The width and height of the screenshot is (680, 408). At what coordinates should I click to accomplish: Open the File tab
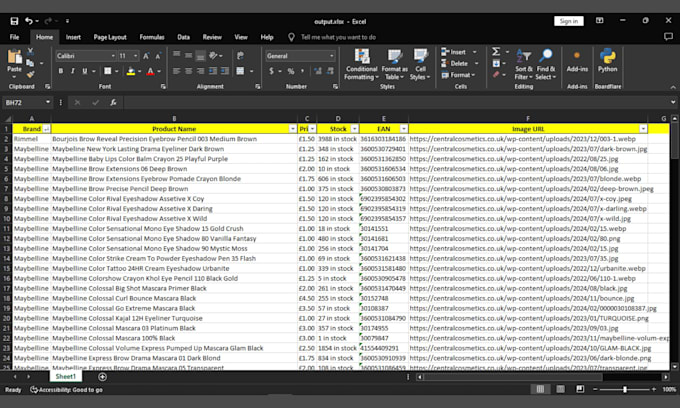click(x=14, y=37)
